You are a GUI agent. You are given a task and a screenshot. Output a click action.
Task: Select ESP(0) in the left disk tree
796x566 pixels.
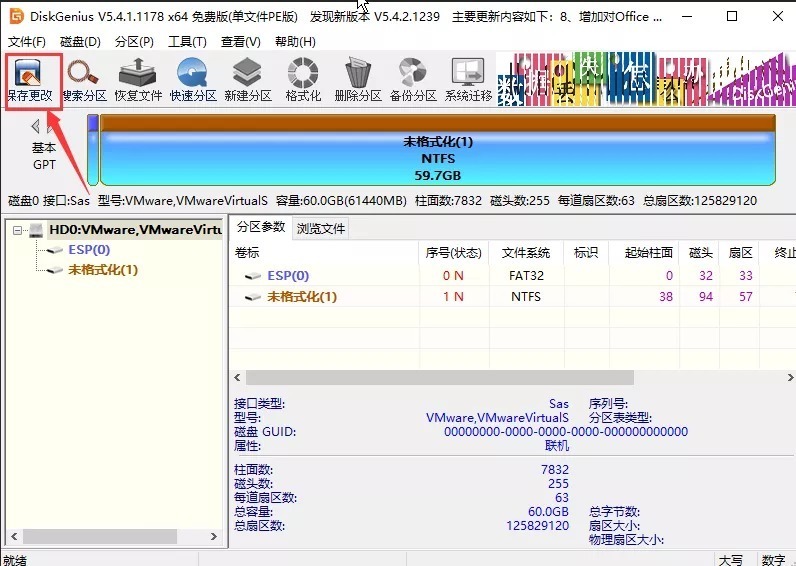click(x=89, y=250)
